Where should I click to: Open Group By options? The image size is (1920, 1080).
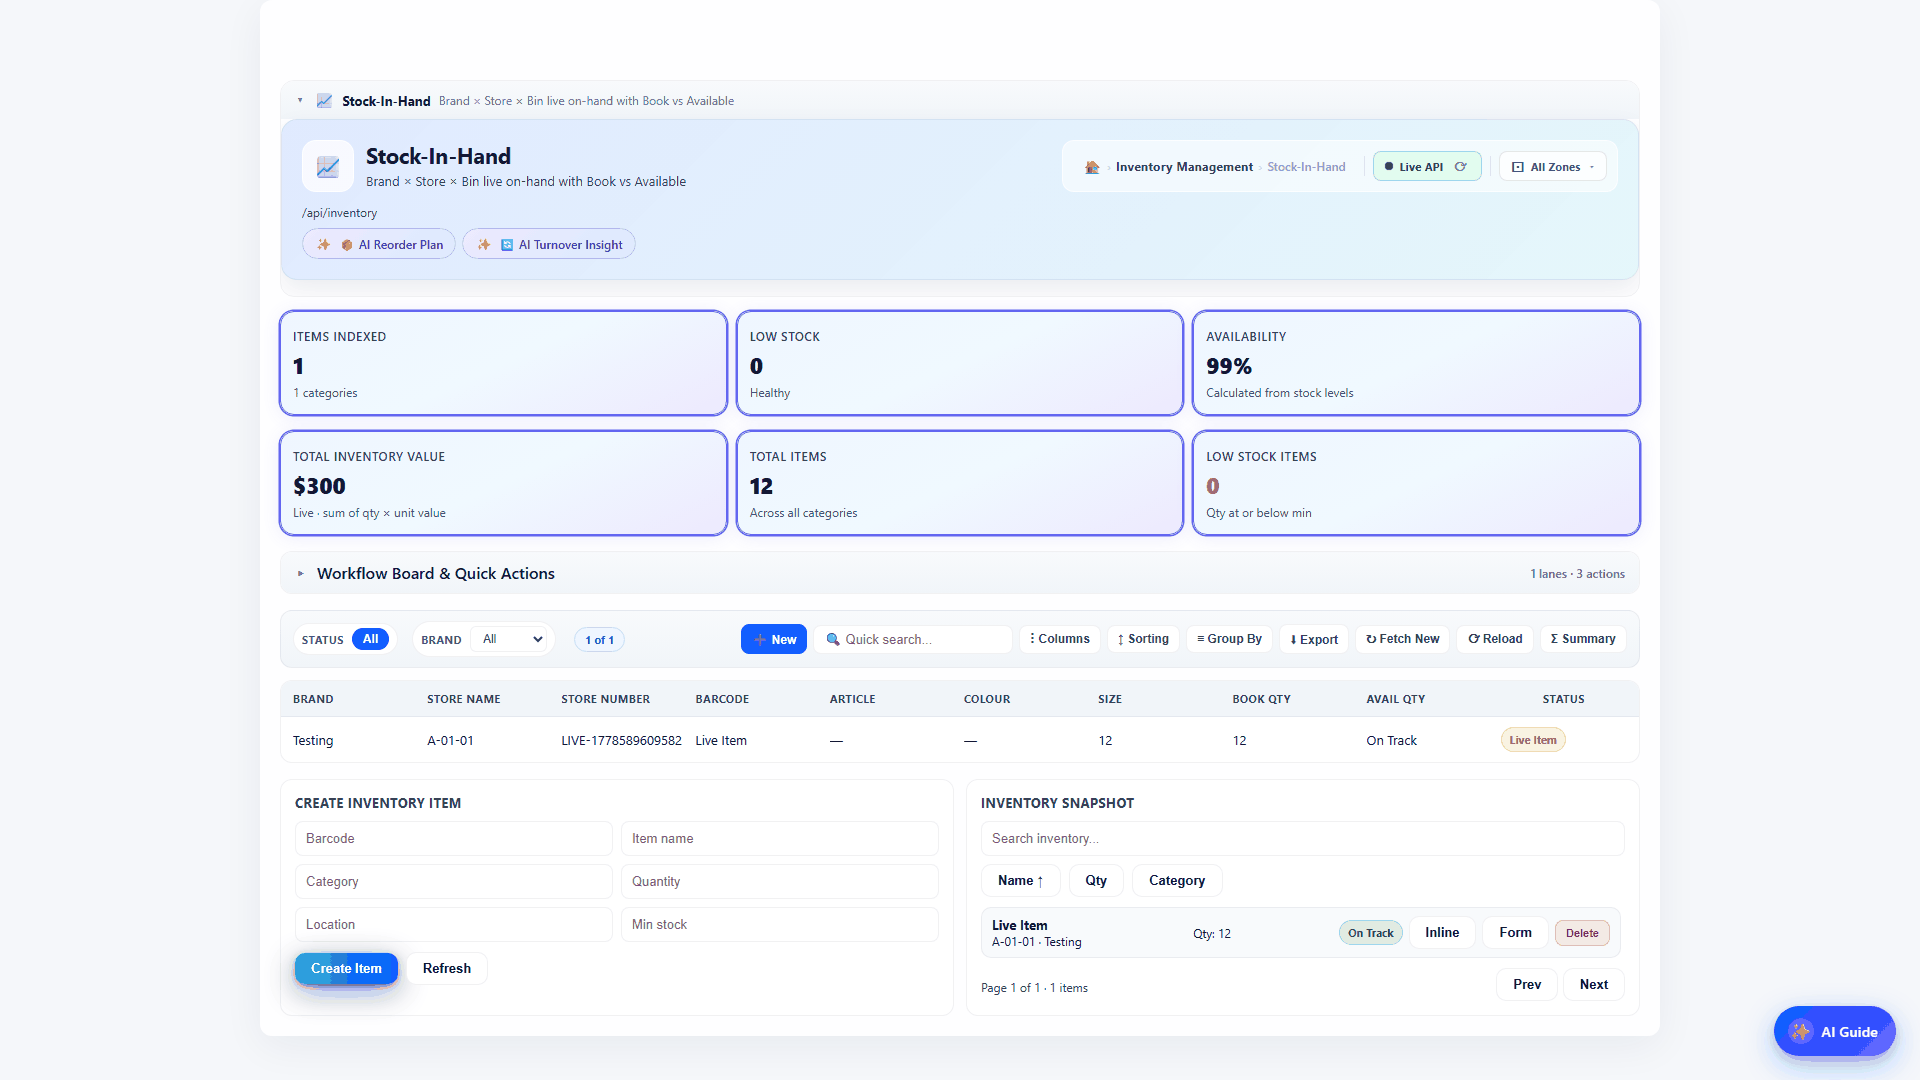[x=1230, y=639]
